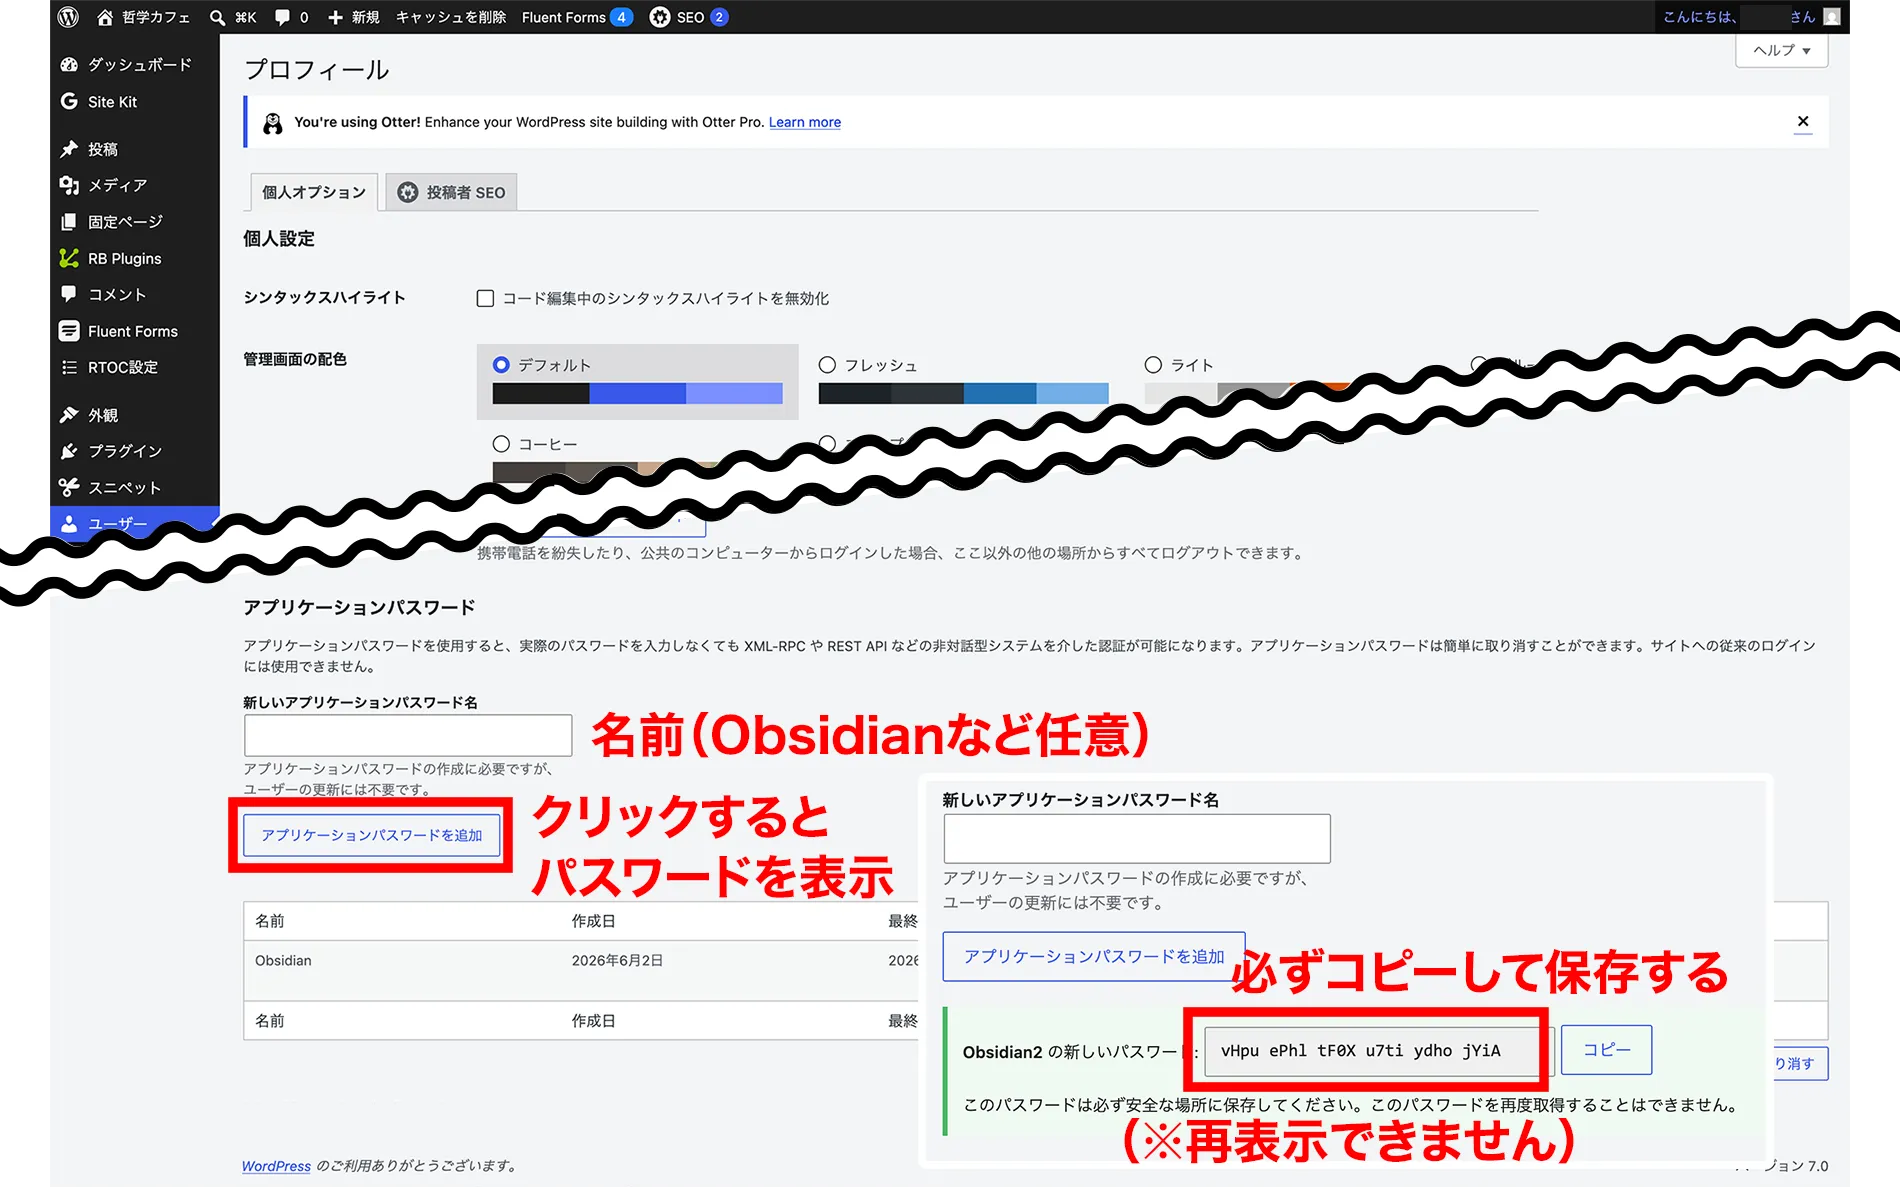Click 作成日 header in table top

[593, 921]
